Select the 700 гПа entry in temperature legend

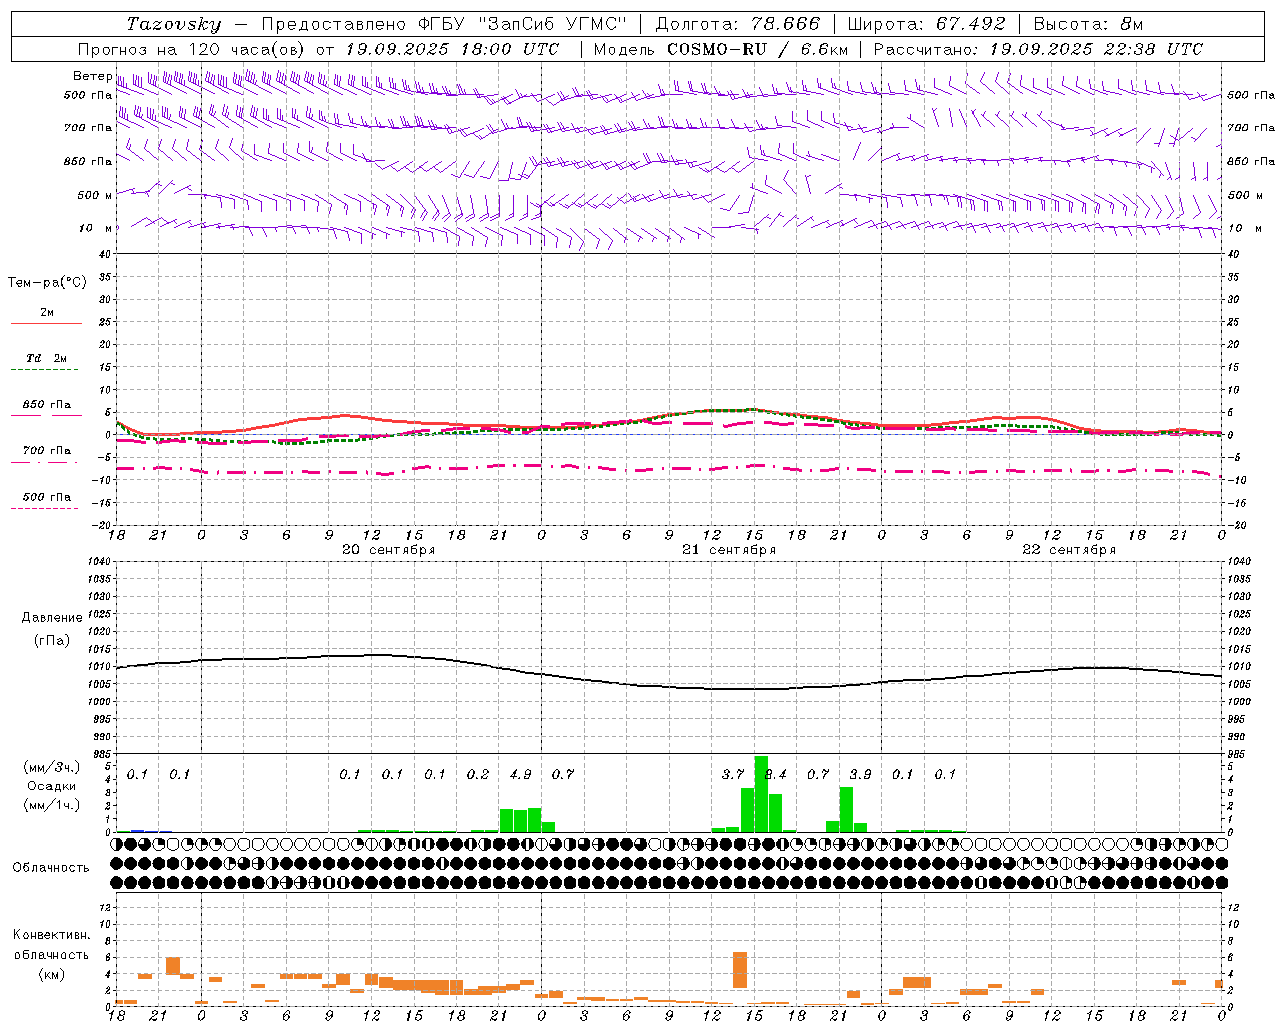pos(47,451)
